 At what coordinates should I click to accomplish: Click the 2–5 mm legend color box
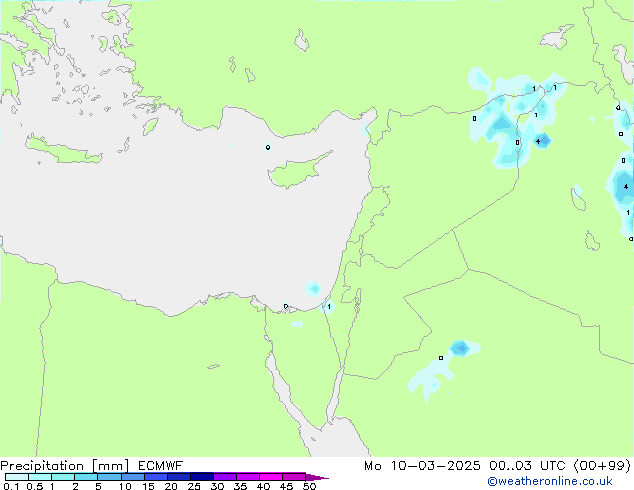(x=86, y=477)
